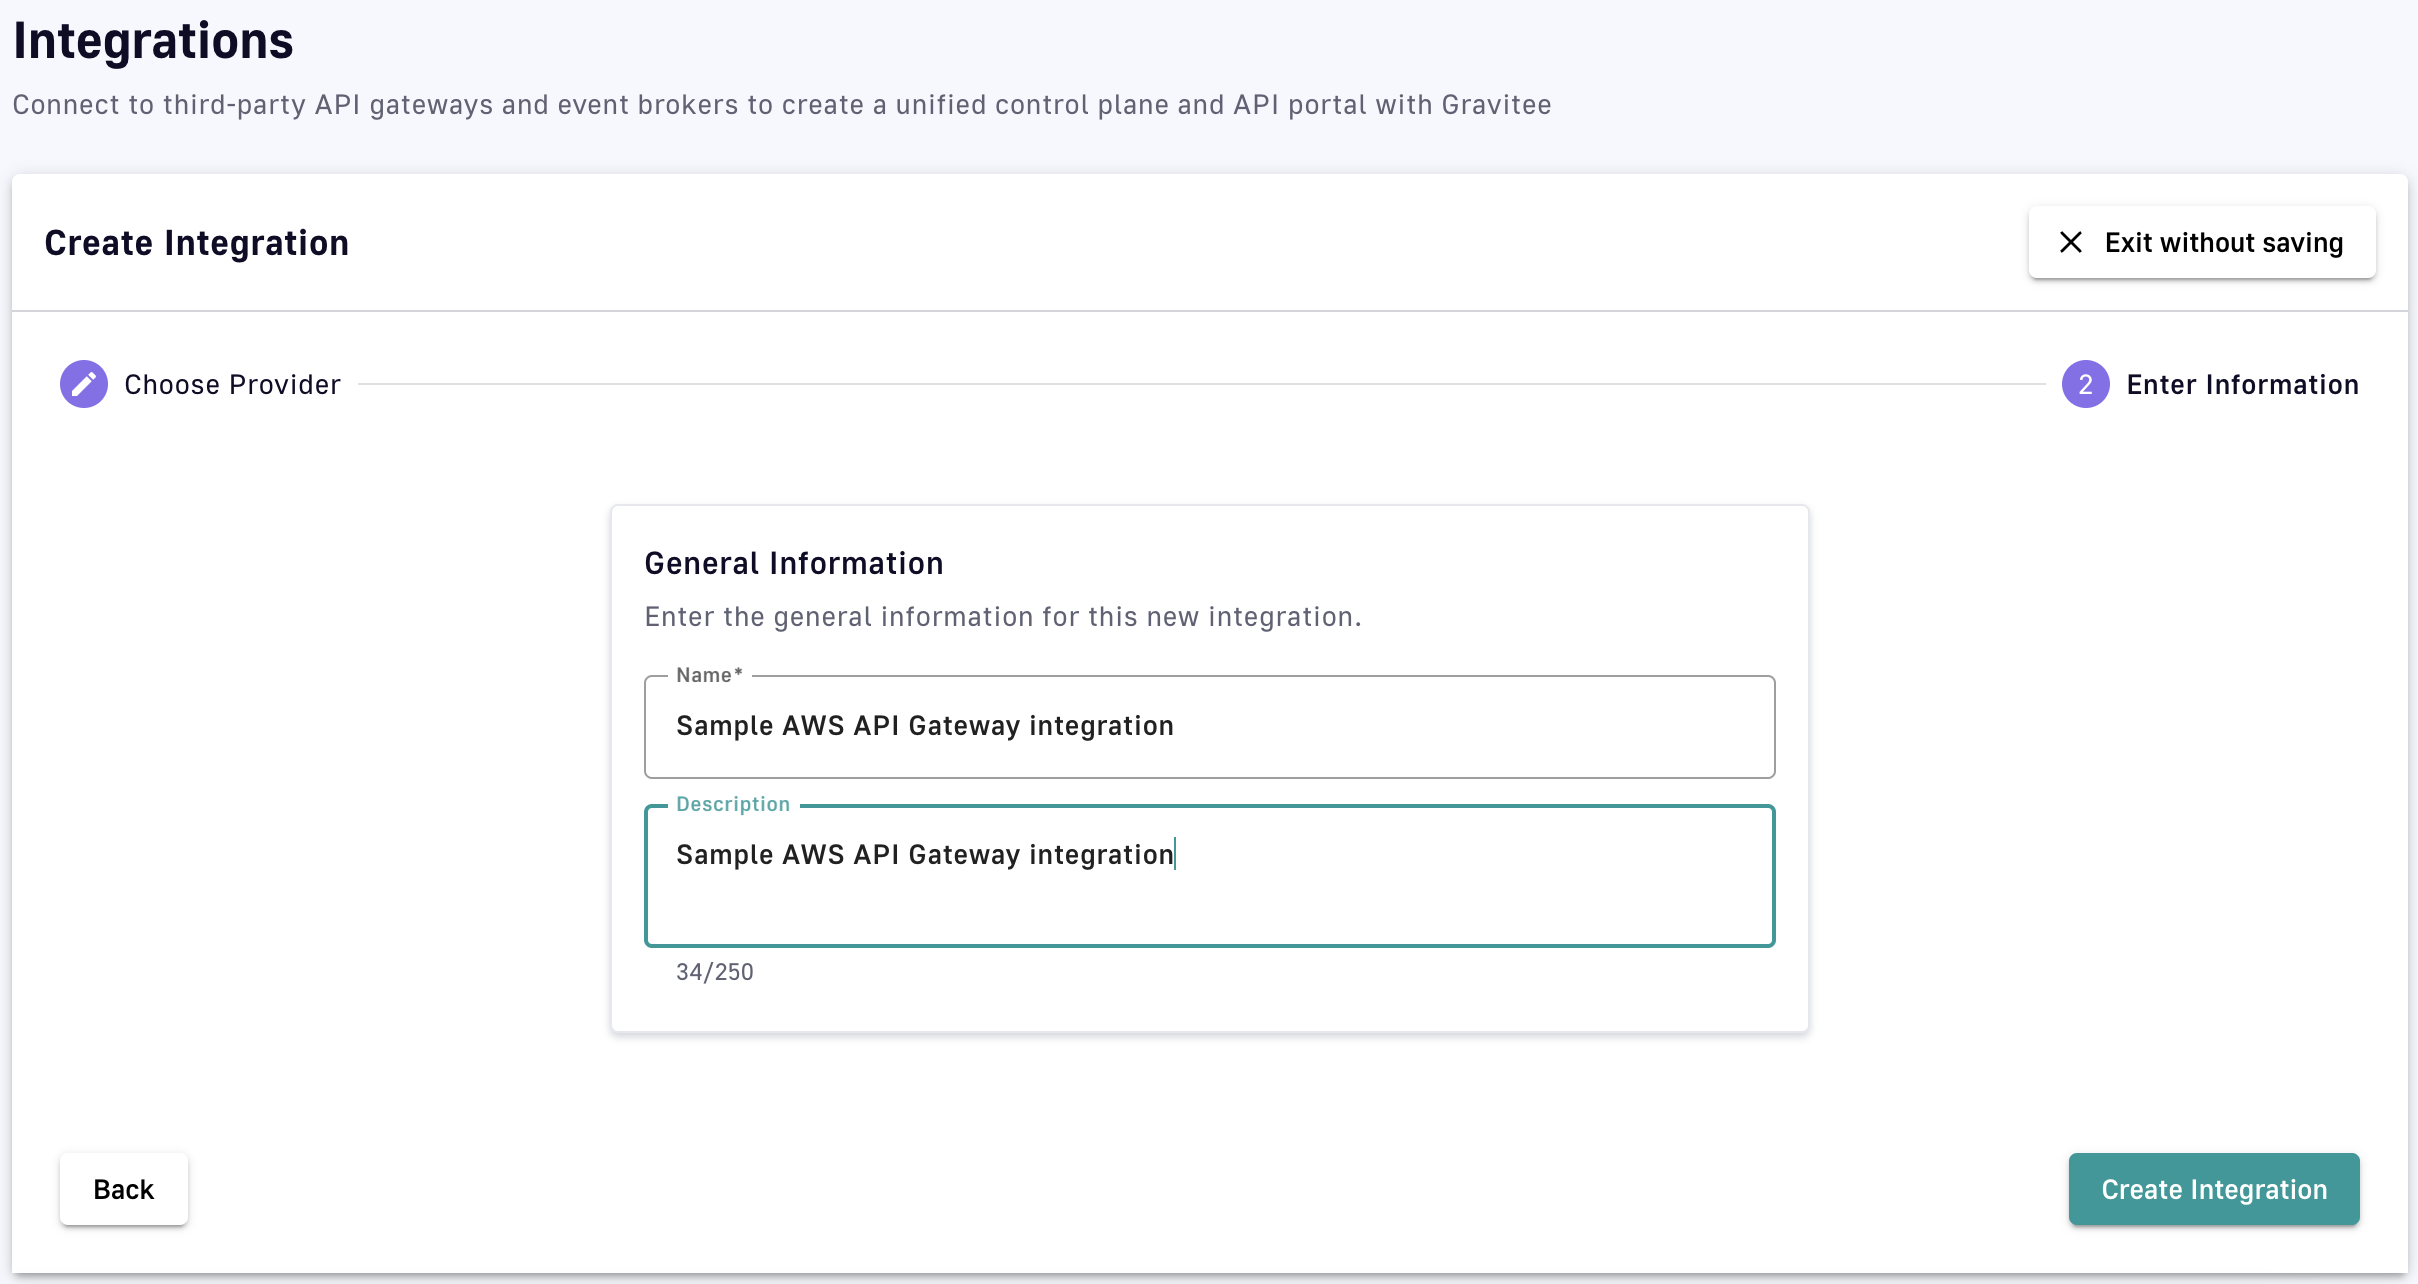The height and width of the screenshot is (1284, 2418).
Task: Click the 34/250 character counter
Action: point(714,972)
